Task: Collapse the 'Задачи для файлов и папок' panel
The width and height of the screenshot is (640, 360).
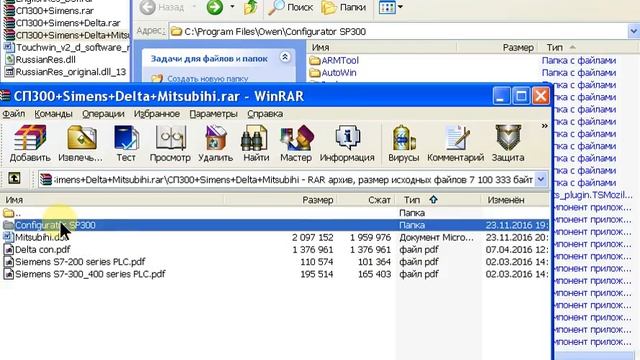Action: 285,58
